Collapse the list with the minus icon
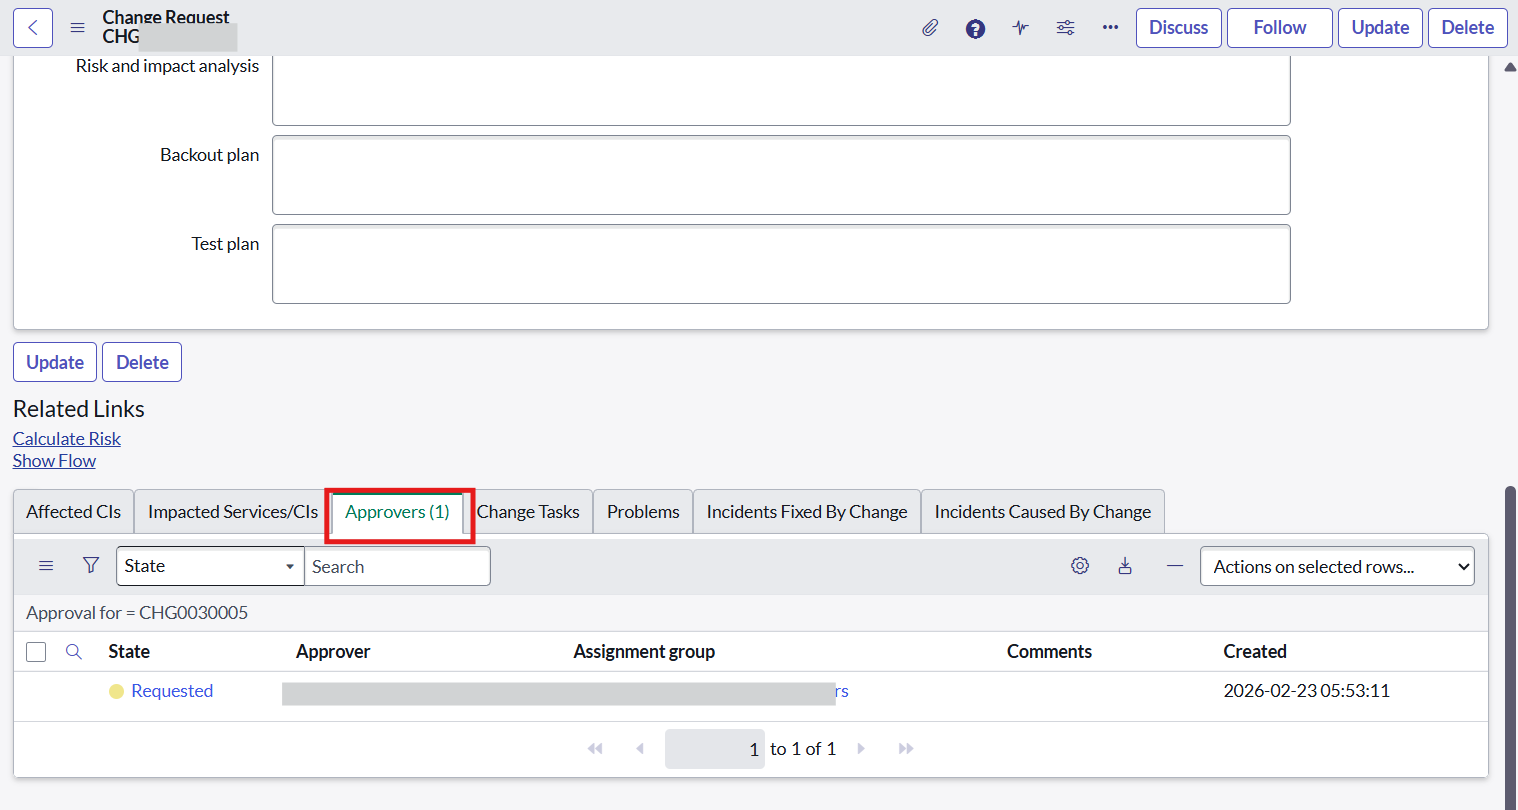 [x=1175, y=566]
